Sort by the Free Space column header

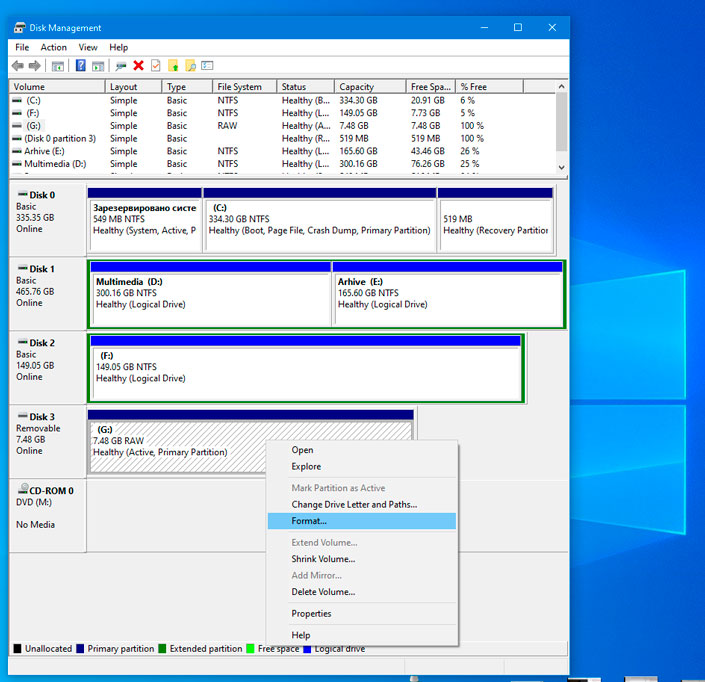tap(431, 87)
